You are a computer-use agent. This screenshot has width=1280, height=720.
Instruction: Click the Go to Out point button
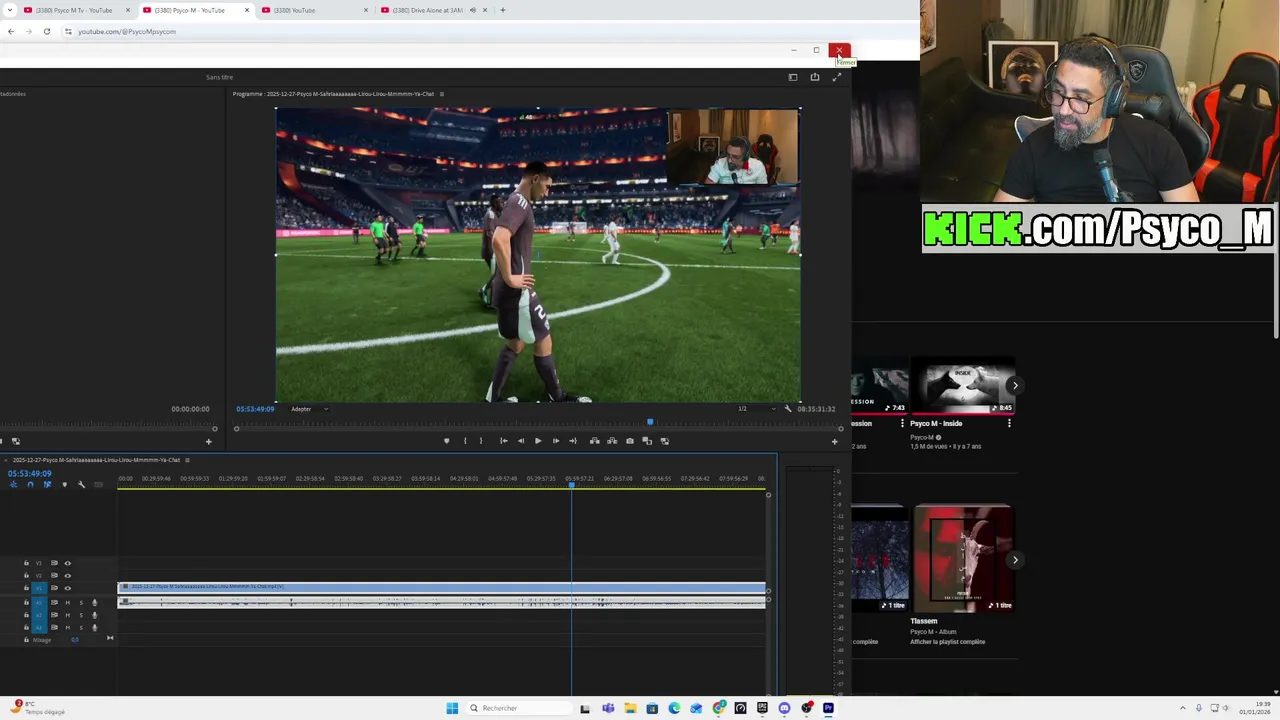coord(573,441)
